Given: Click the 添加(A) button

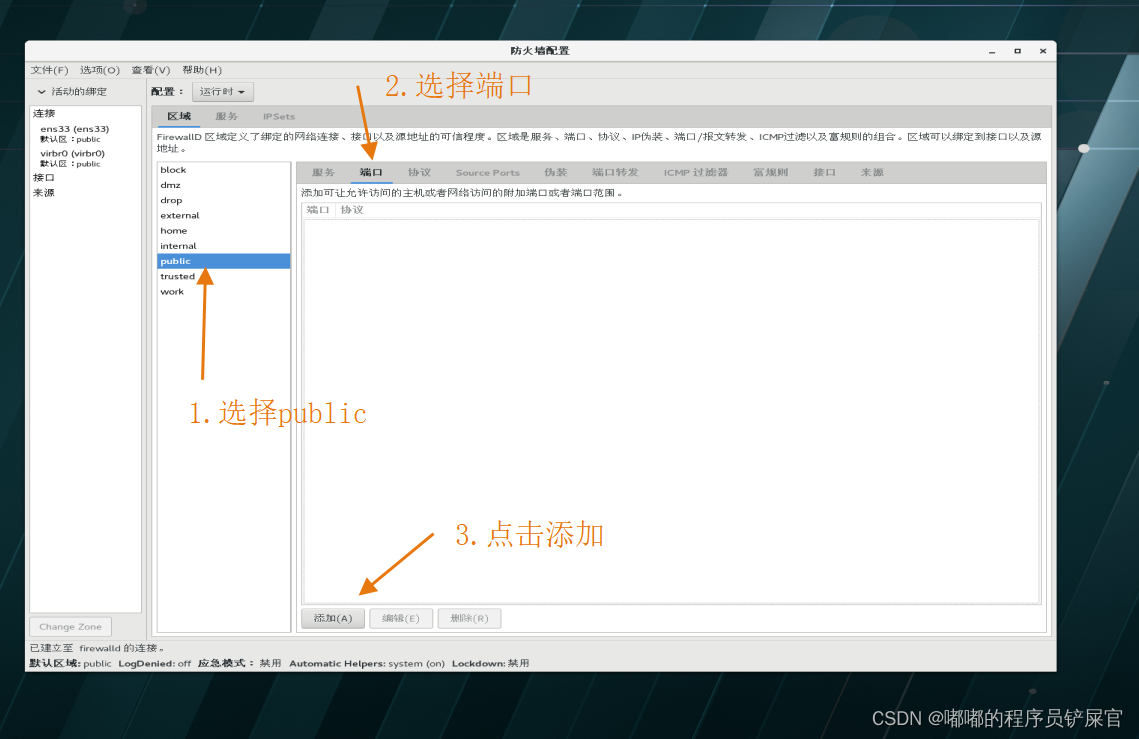Looking at the screenshot, I should [x=333, y=618].
